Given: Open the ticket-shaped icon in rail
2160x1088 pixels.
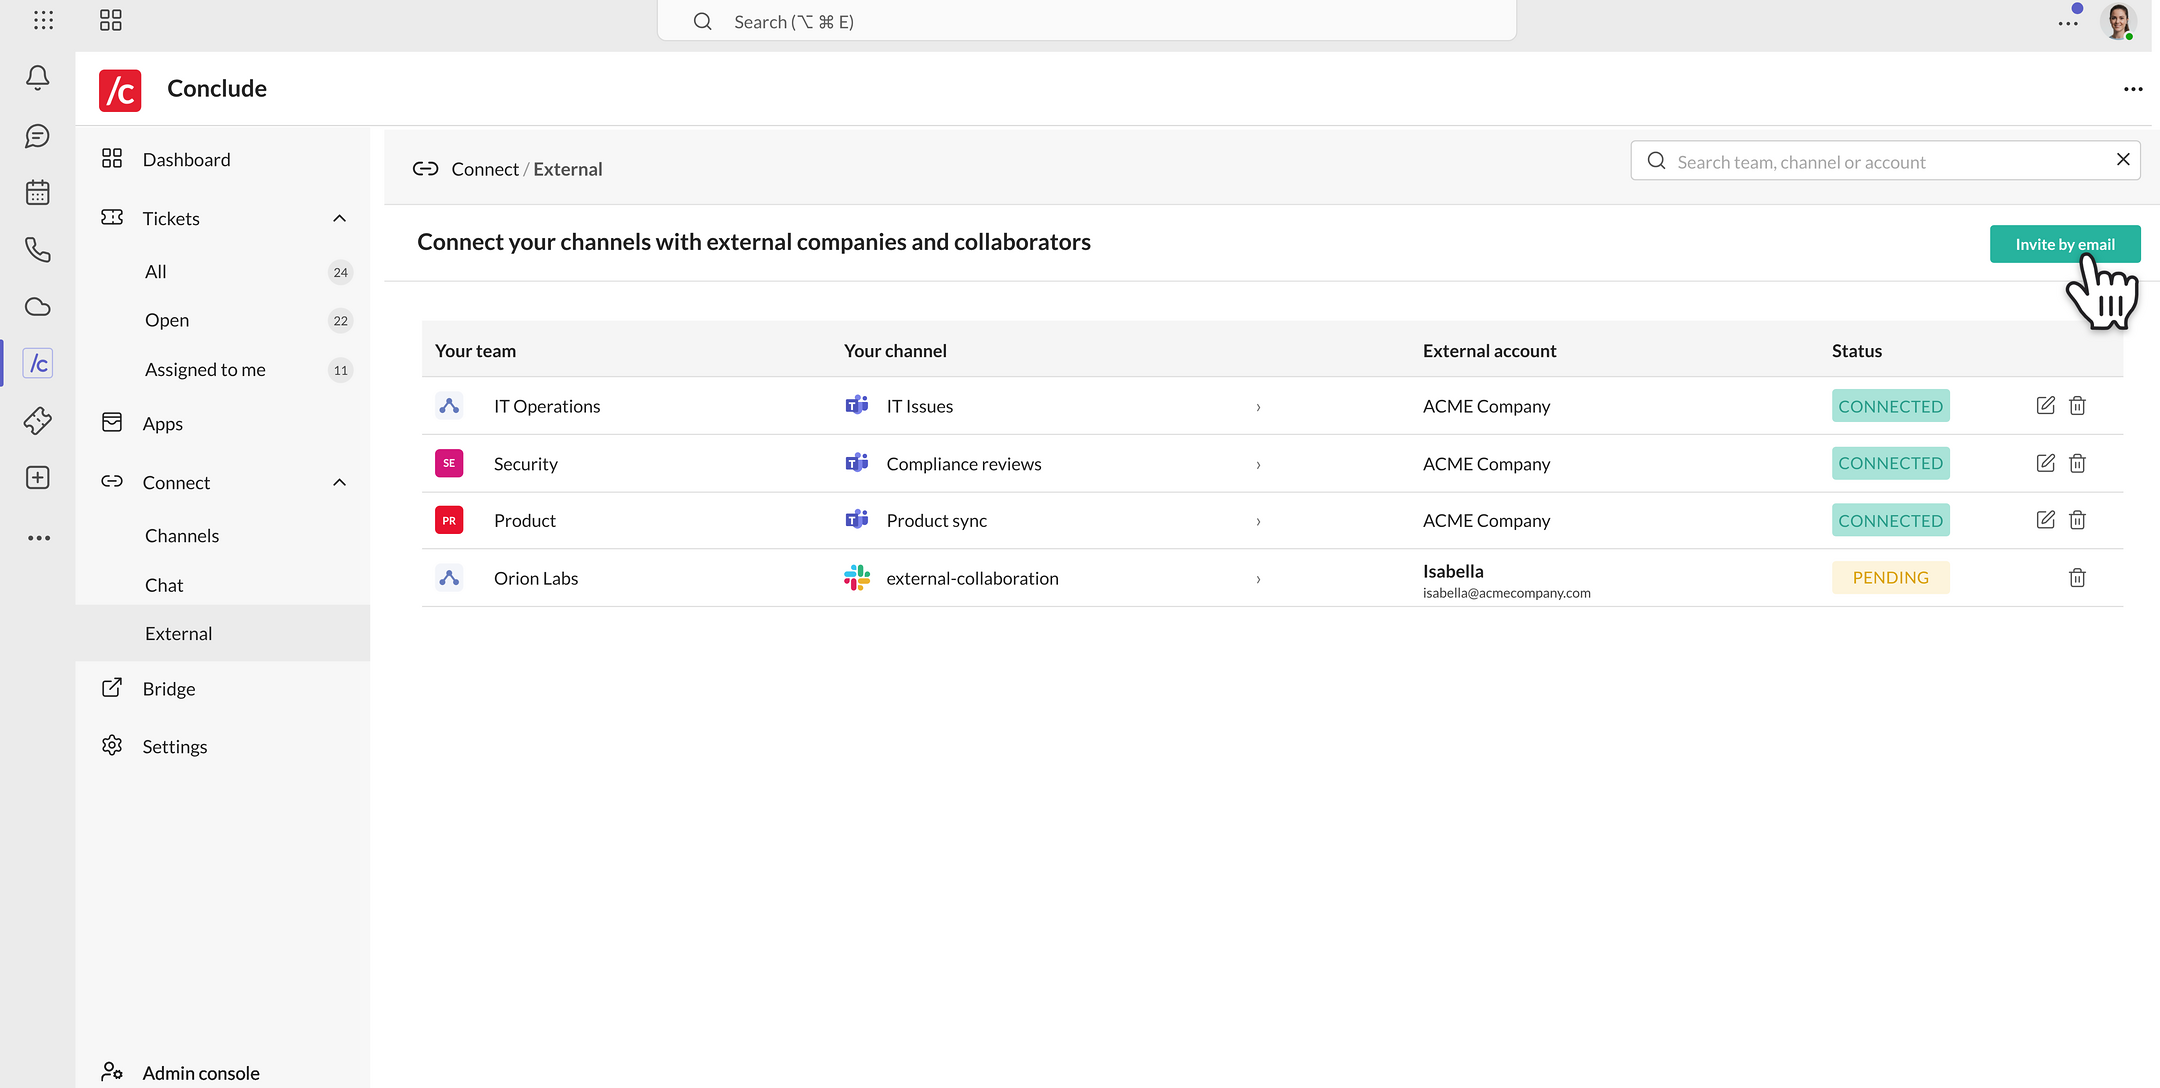Looking at the screenshot, I should (38, 420).
